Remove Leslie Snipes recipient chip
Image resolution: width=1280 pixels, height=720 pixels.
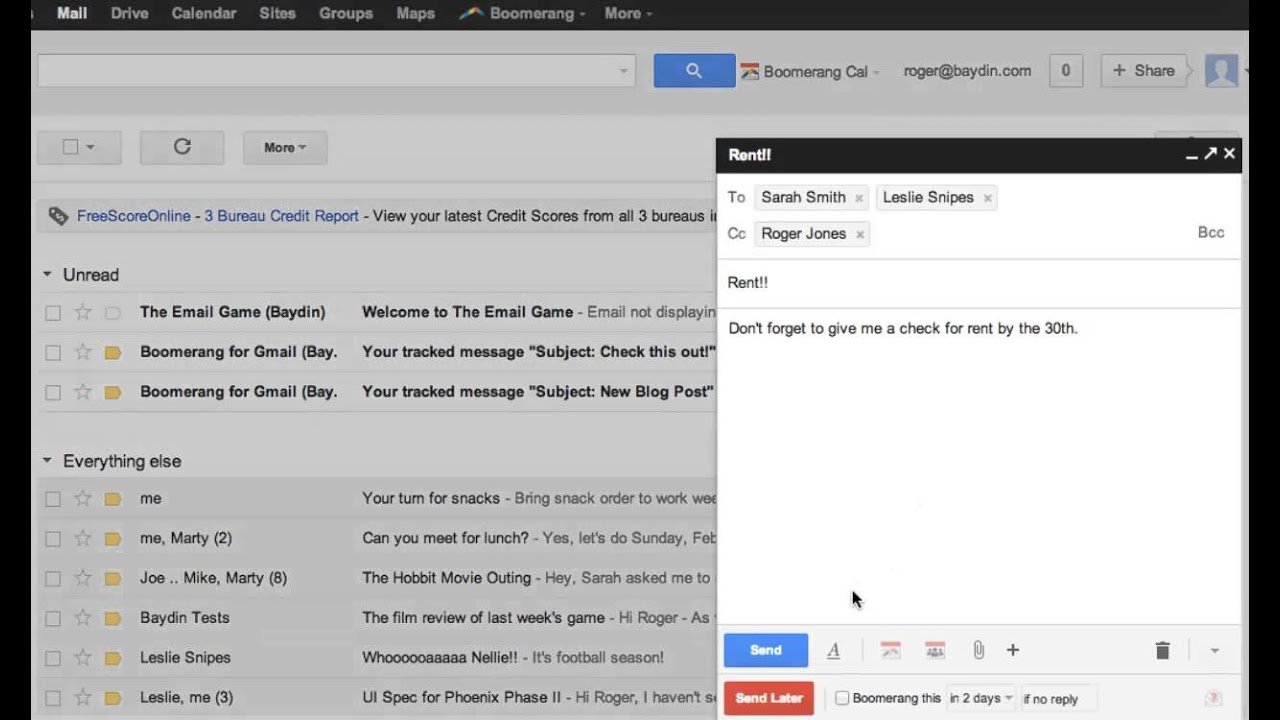pos(987,198)
